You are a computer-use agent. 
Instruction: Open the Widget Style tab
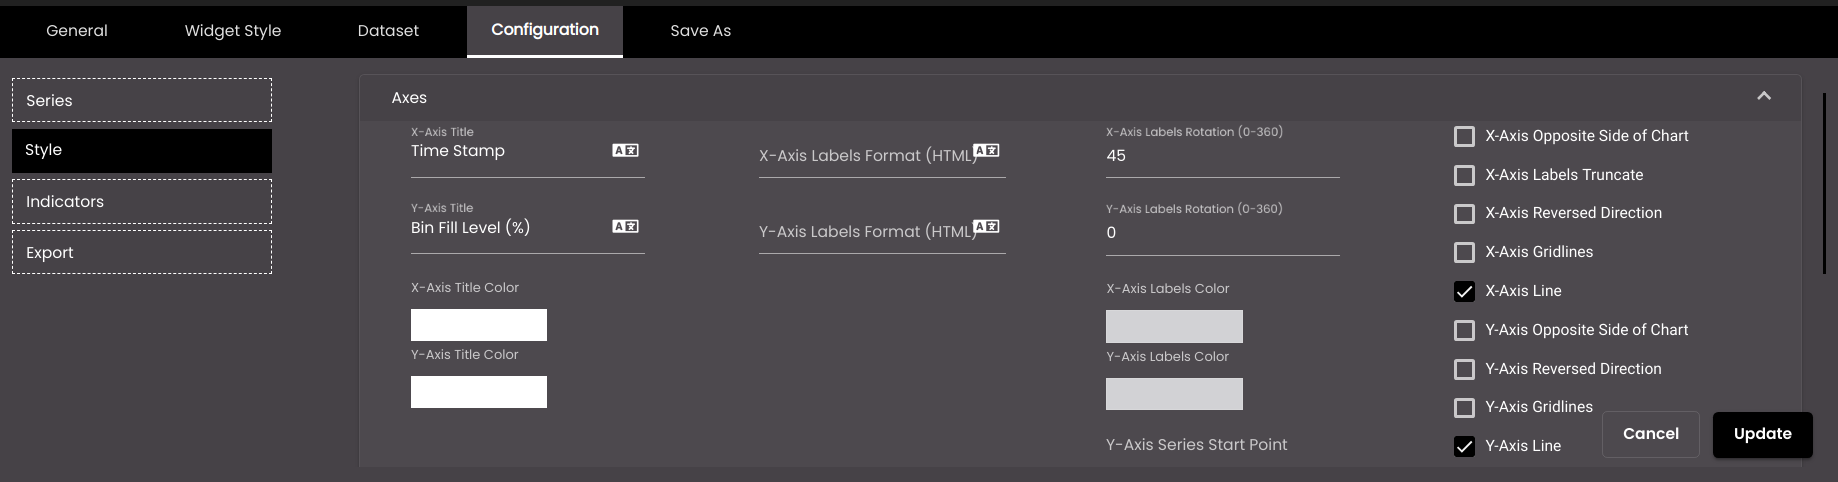pos(233,30)
